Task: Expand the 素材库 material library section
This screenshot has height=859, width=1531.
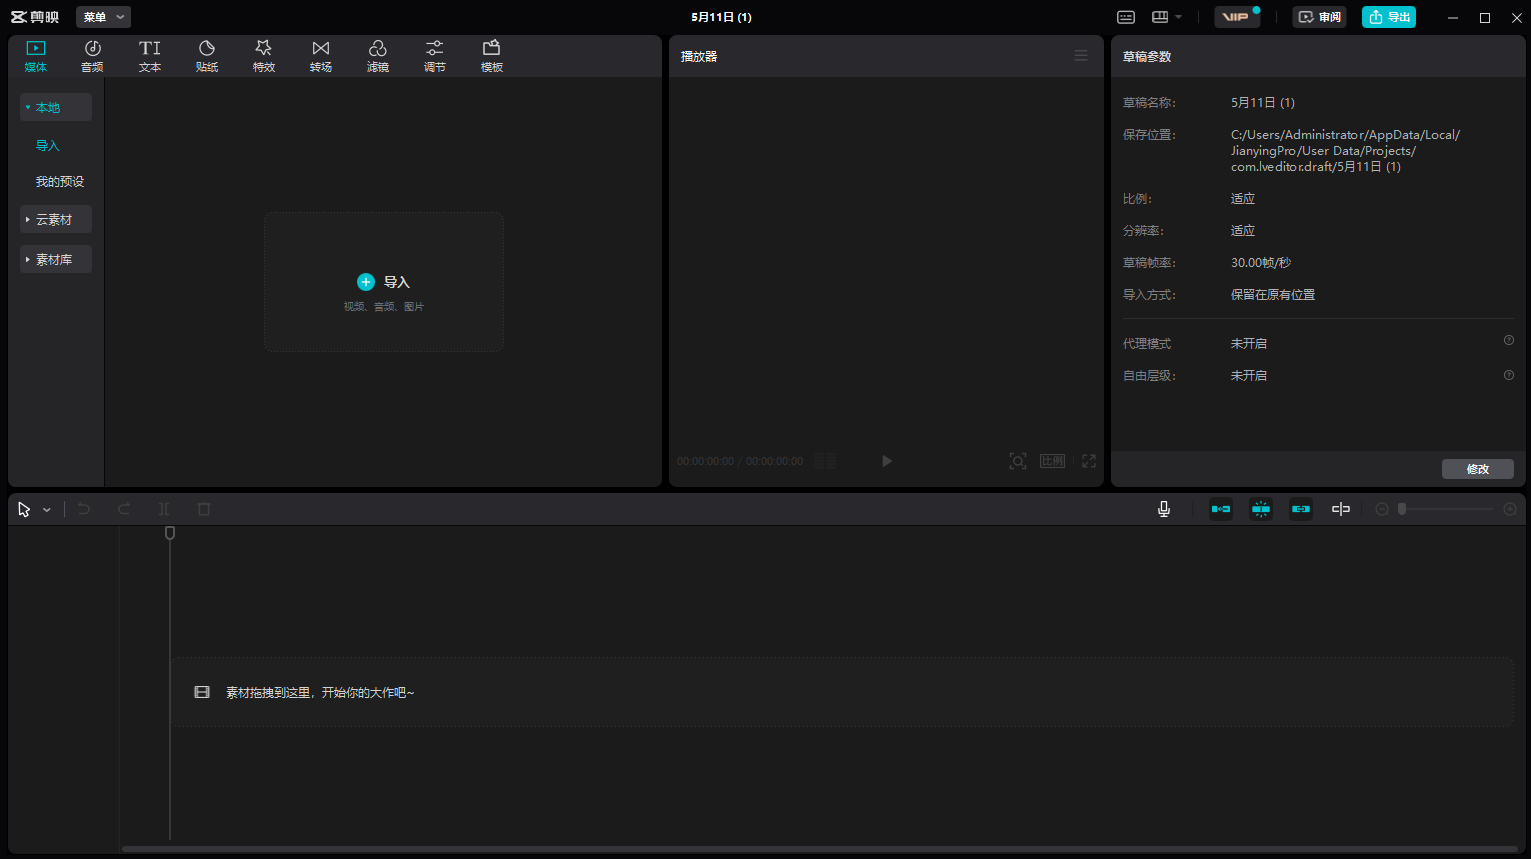Action: (x=56, y=259)
